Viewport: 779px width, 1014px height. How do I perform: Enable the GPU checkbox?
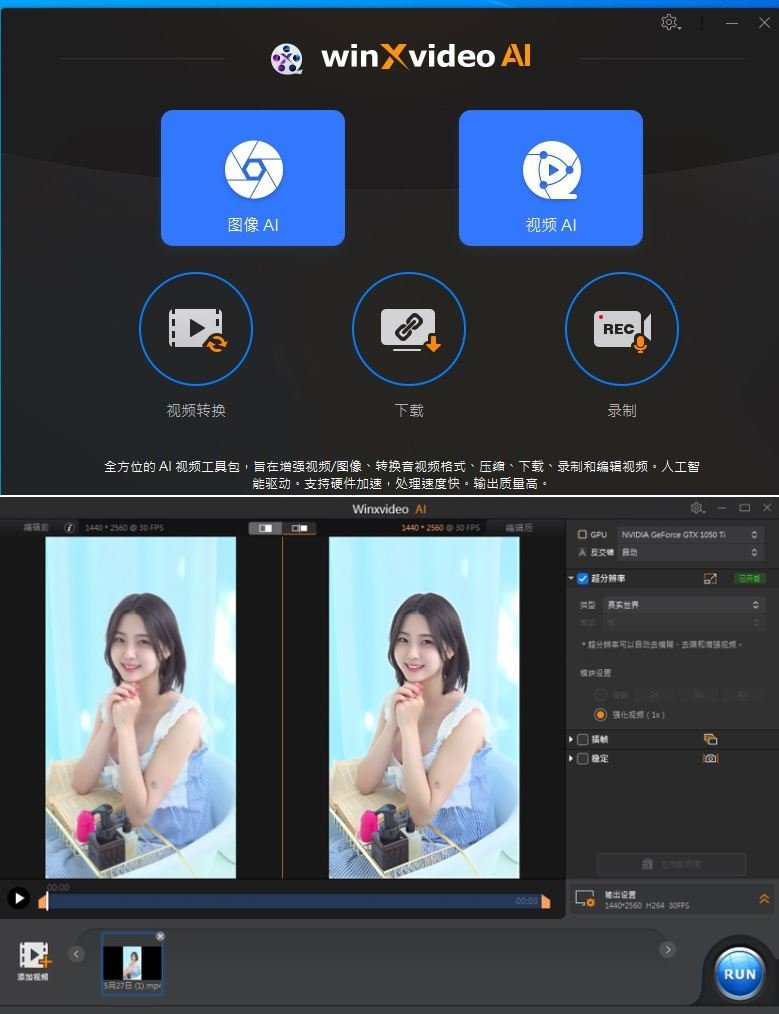coord(582,535)
